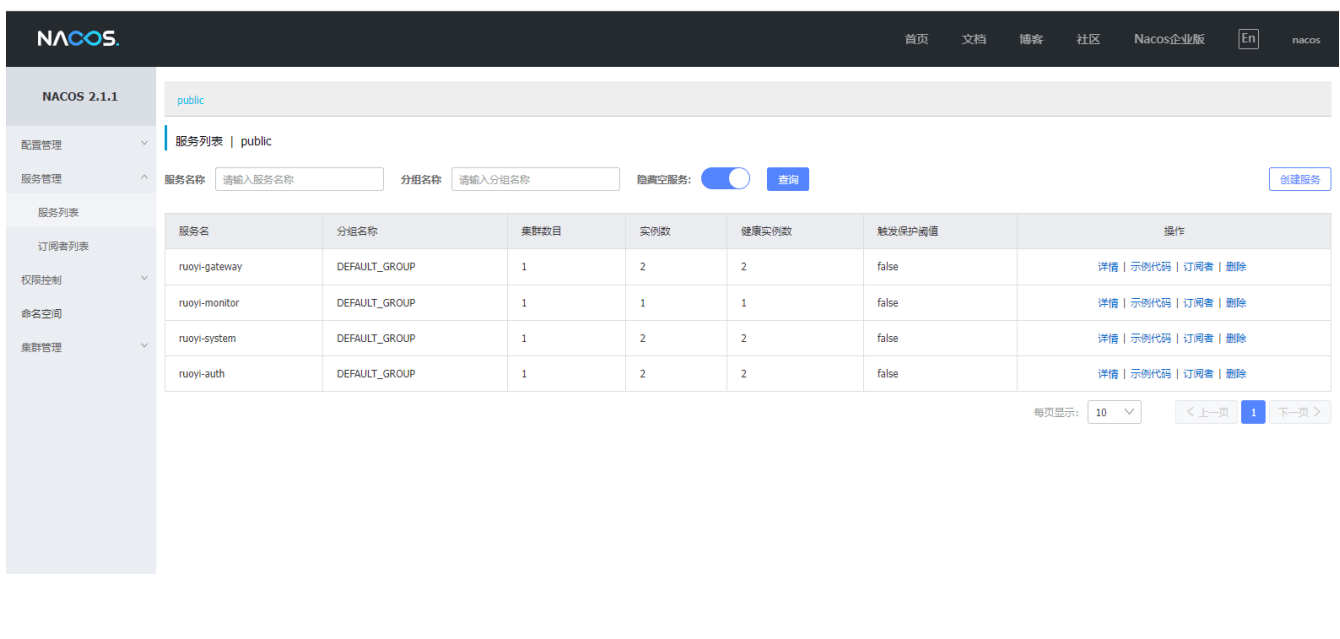Focus the 服务名称 input field
This screenshot has width=1340, height=639.
(299, 180)
